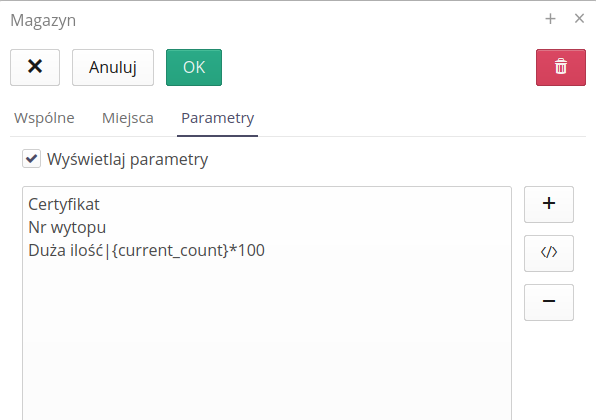
Task: Click the black X close-form button
Action: [35, 67]
